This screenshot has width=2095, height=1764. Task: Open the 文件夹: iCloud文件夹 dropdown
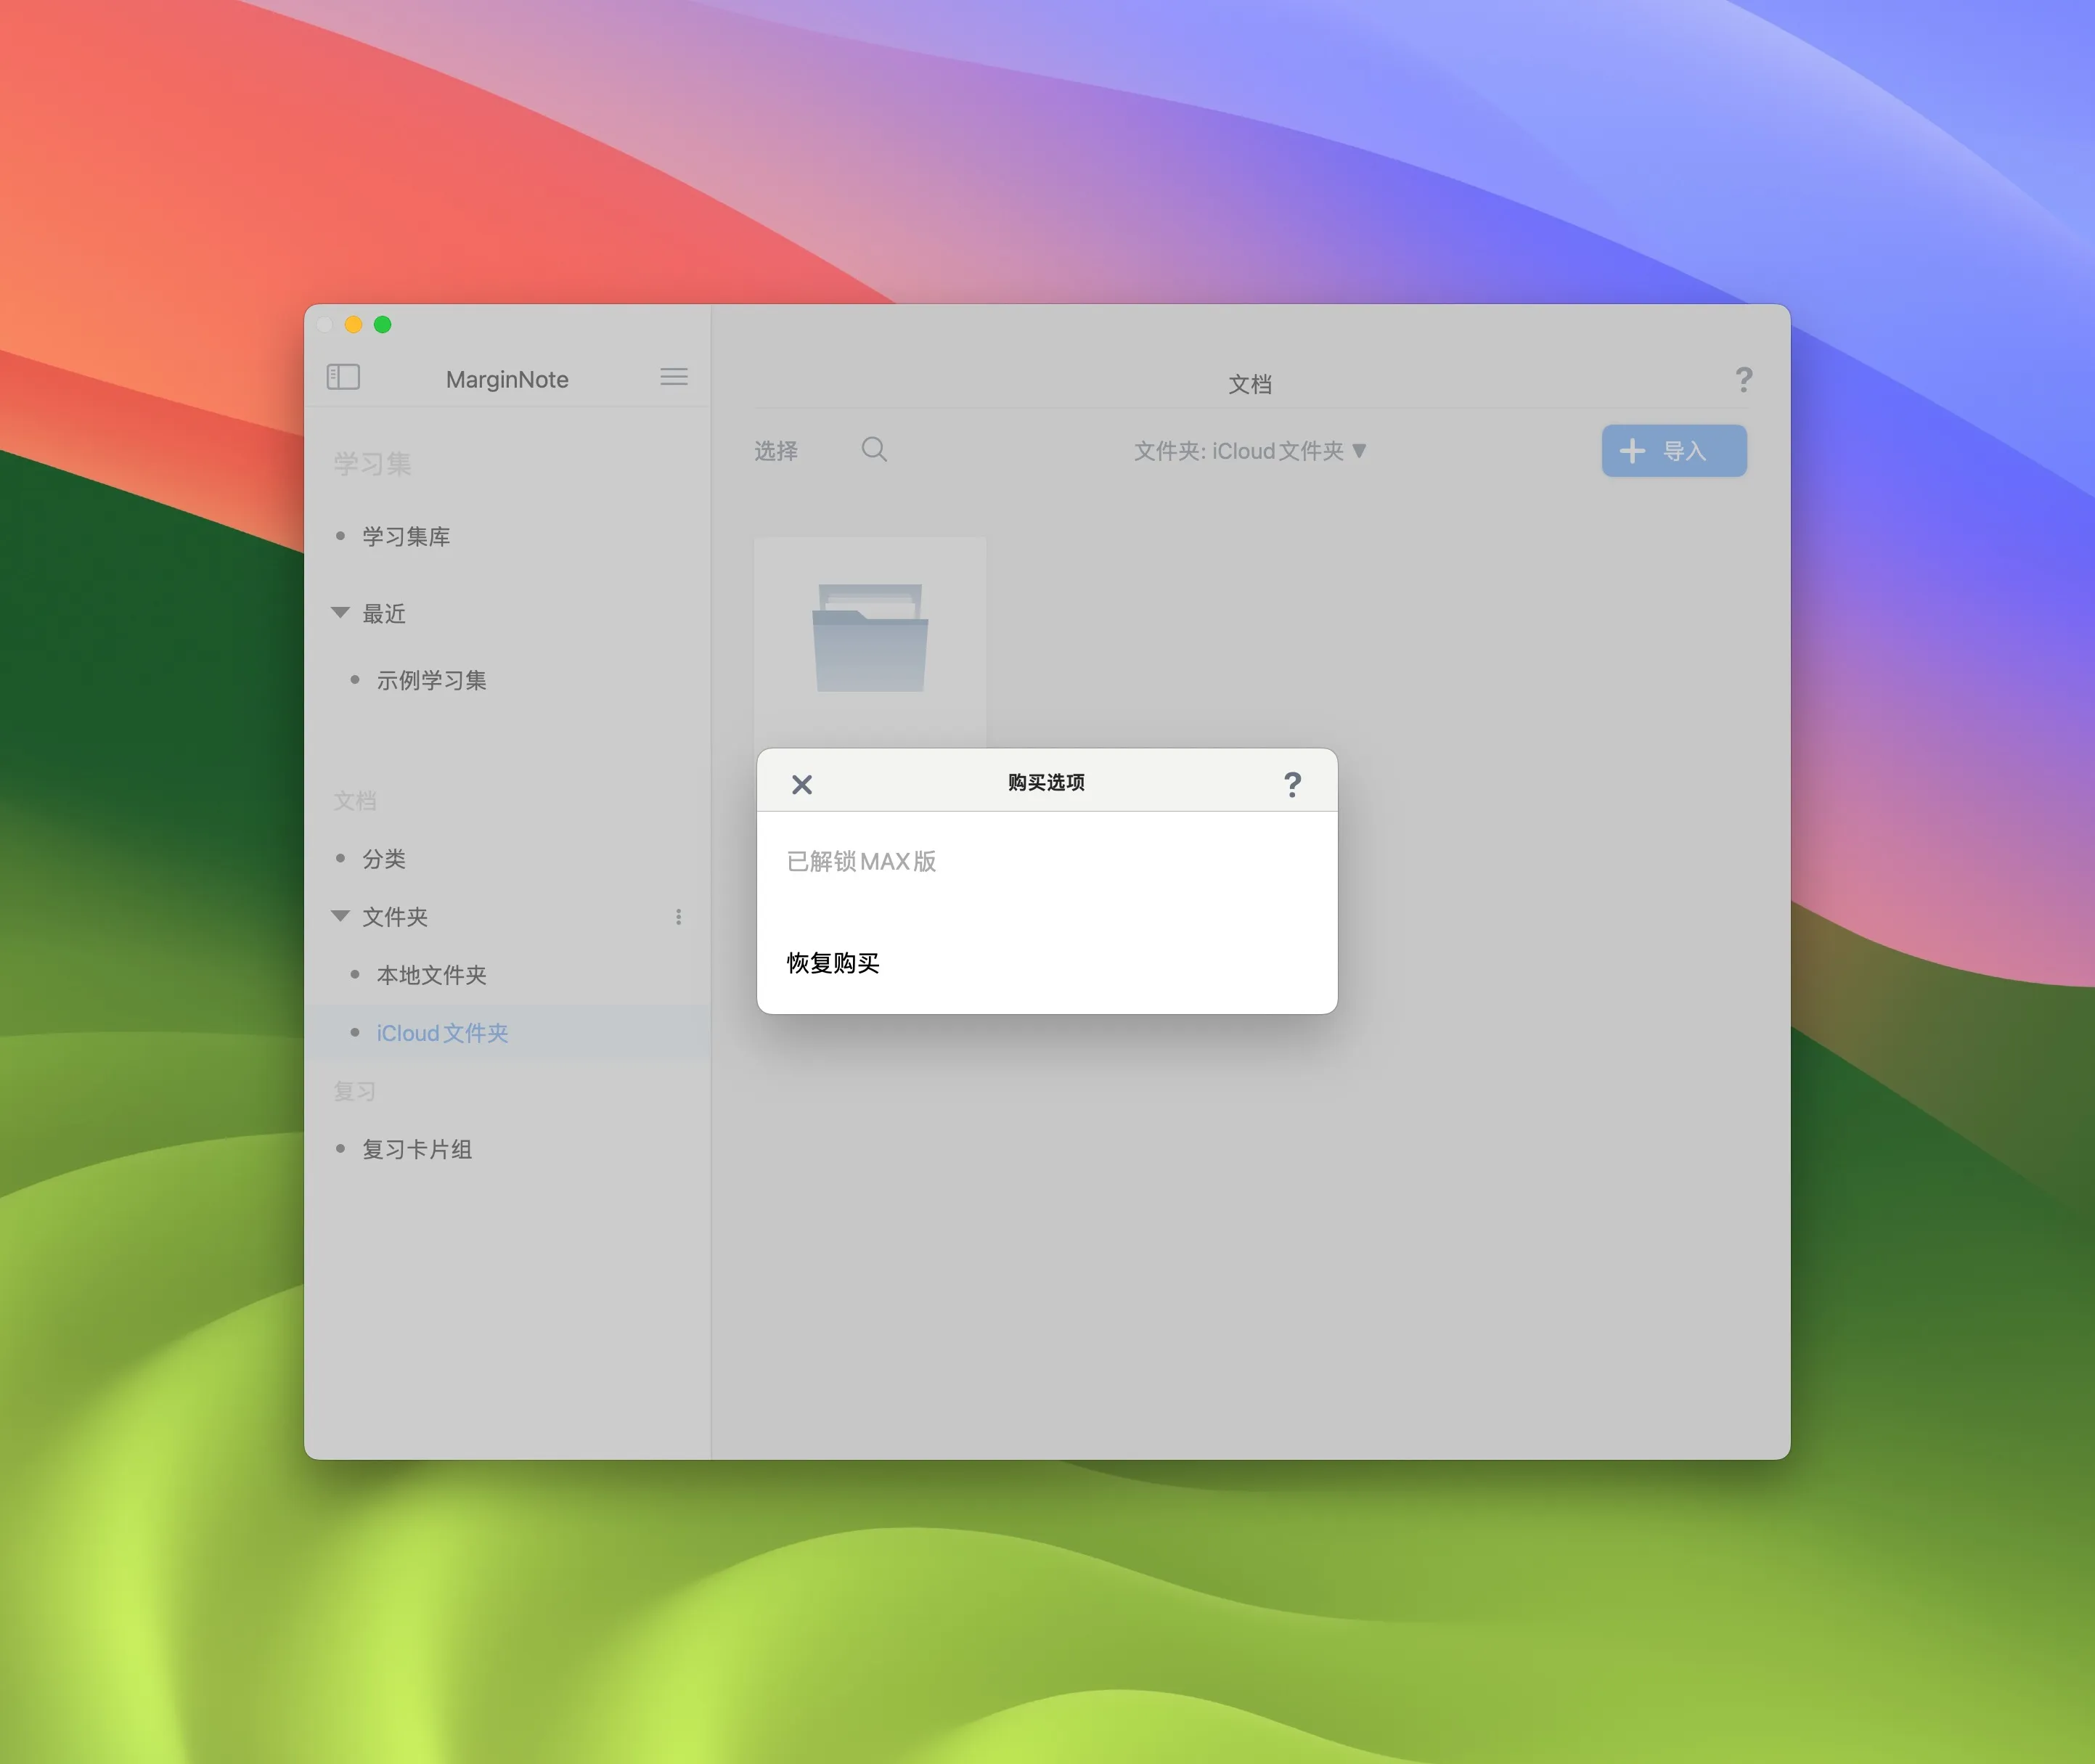click(x=1249, y=451)
